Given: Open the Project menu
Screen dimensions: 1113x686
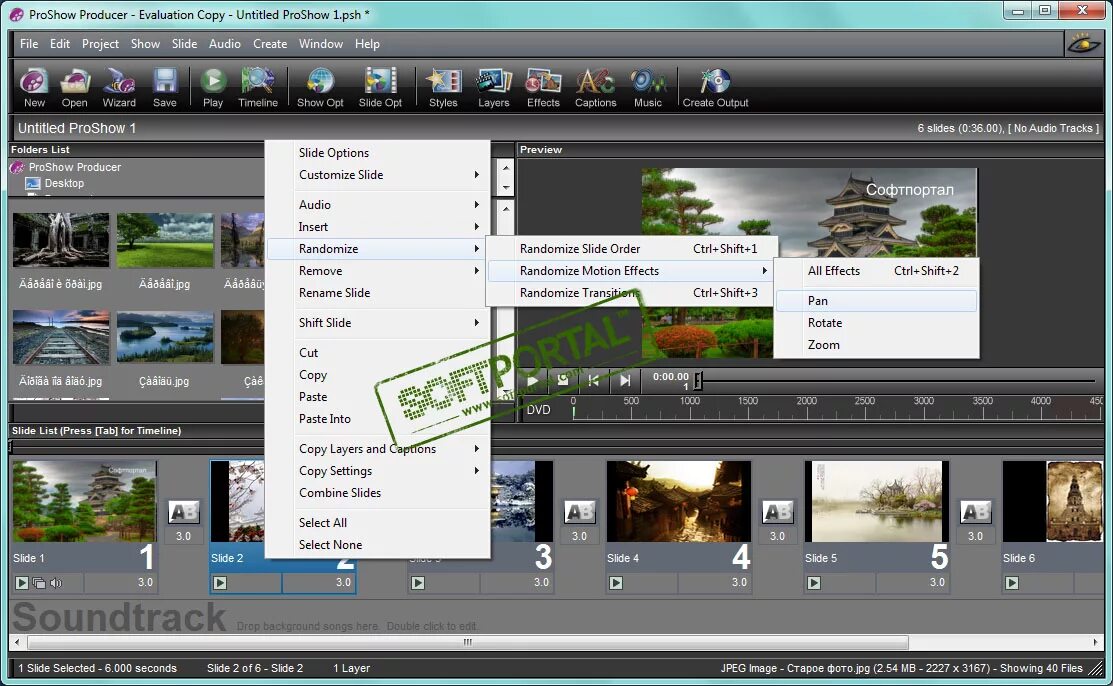Looking at the screenshot, I should pyautogui.click(x=100, y=44).
